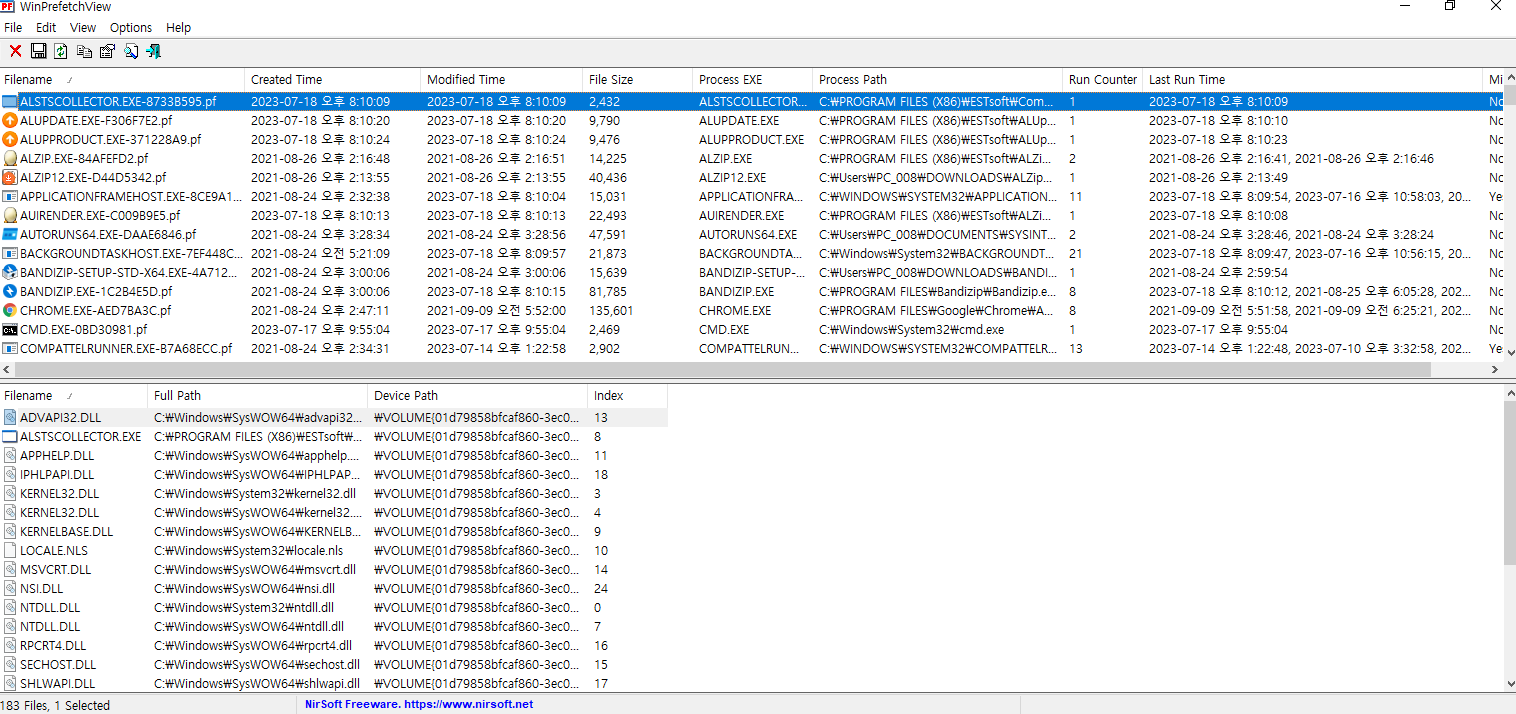Click the KERNEL32.DLL row with System32 path

coord(334,494)
